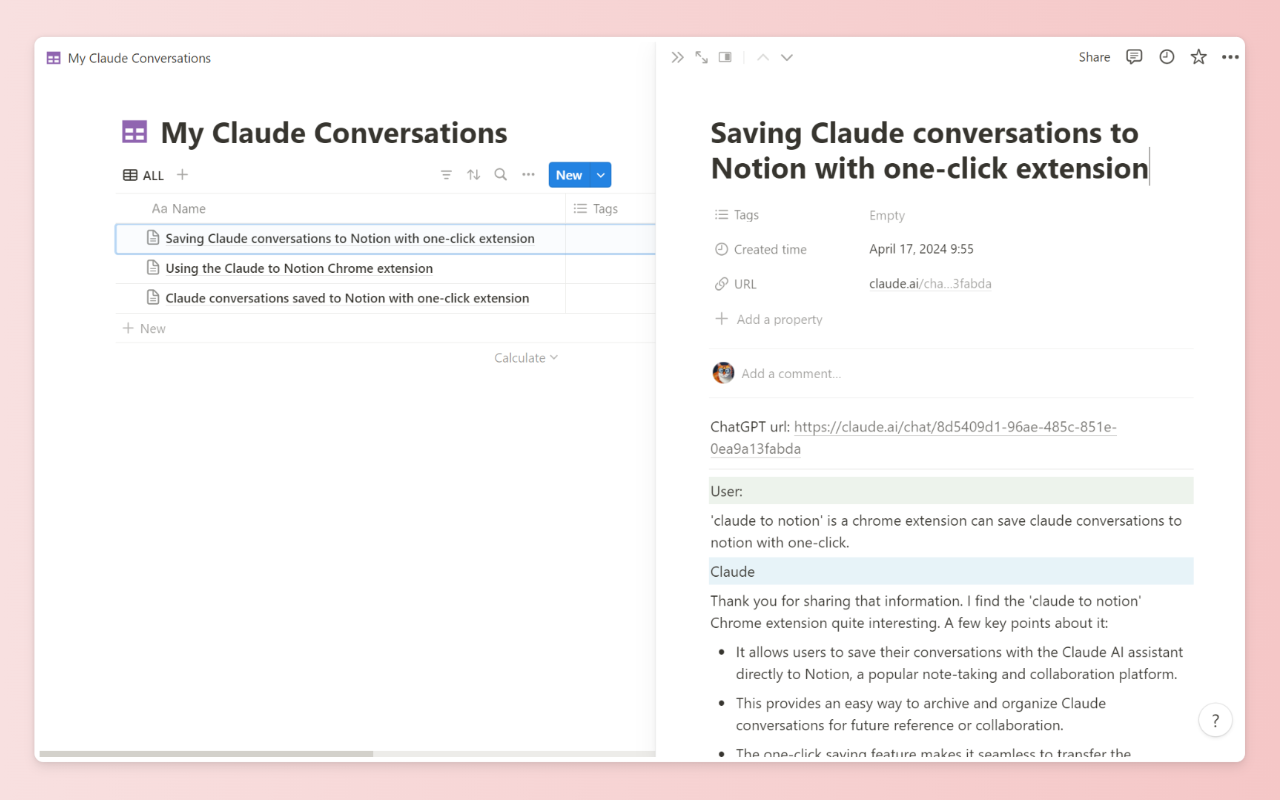Open row Saving Claude conversations to Notion
1280x800 pixels.
(x=350, y=238)
